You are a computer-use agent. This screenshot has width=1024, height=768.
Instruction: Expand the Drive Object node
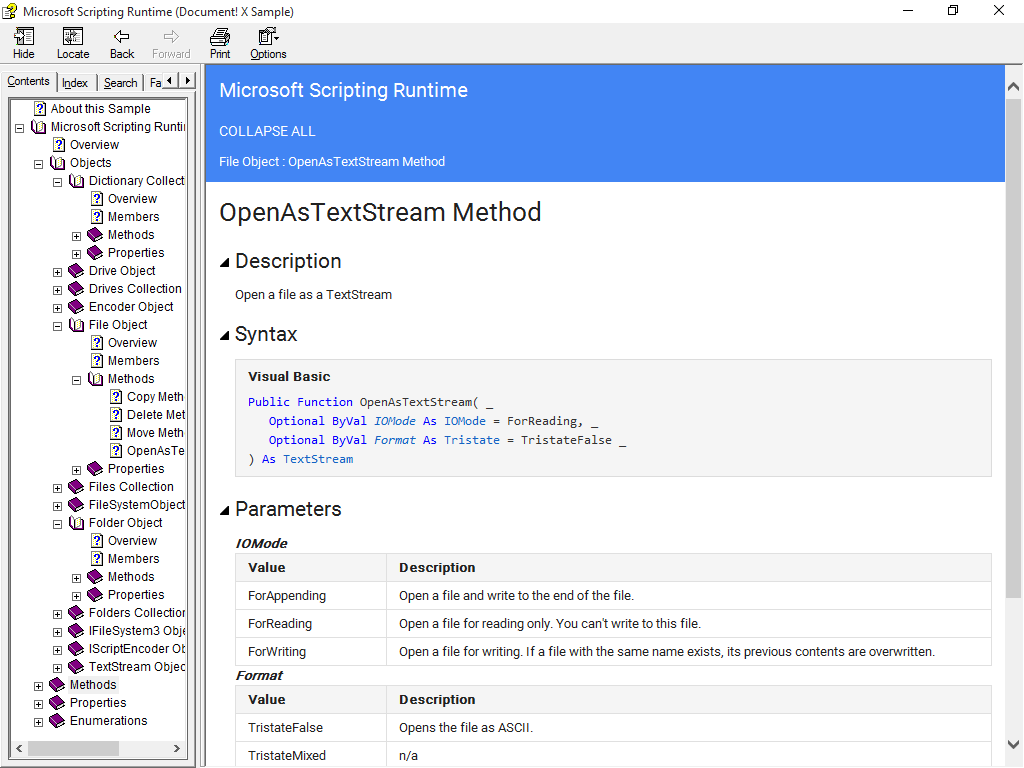coord(57,272)
